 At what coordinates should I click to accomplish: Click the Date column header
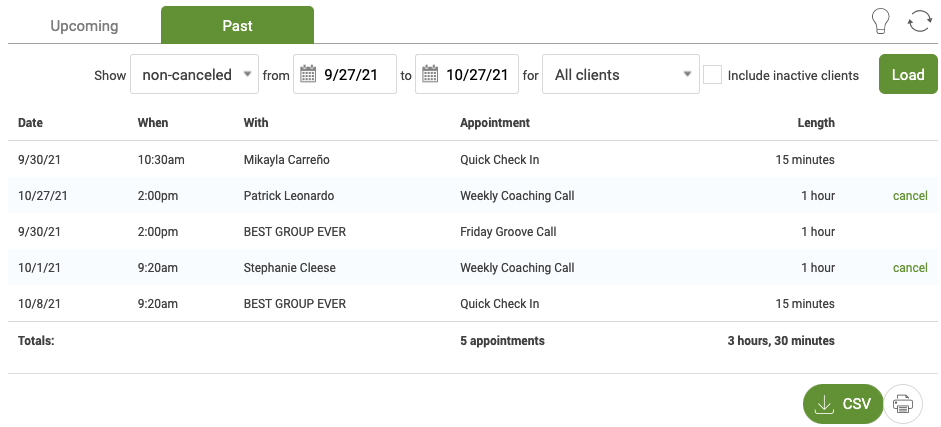point(30,123)
